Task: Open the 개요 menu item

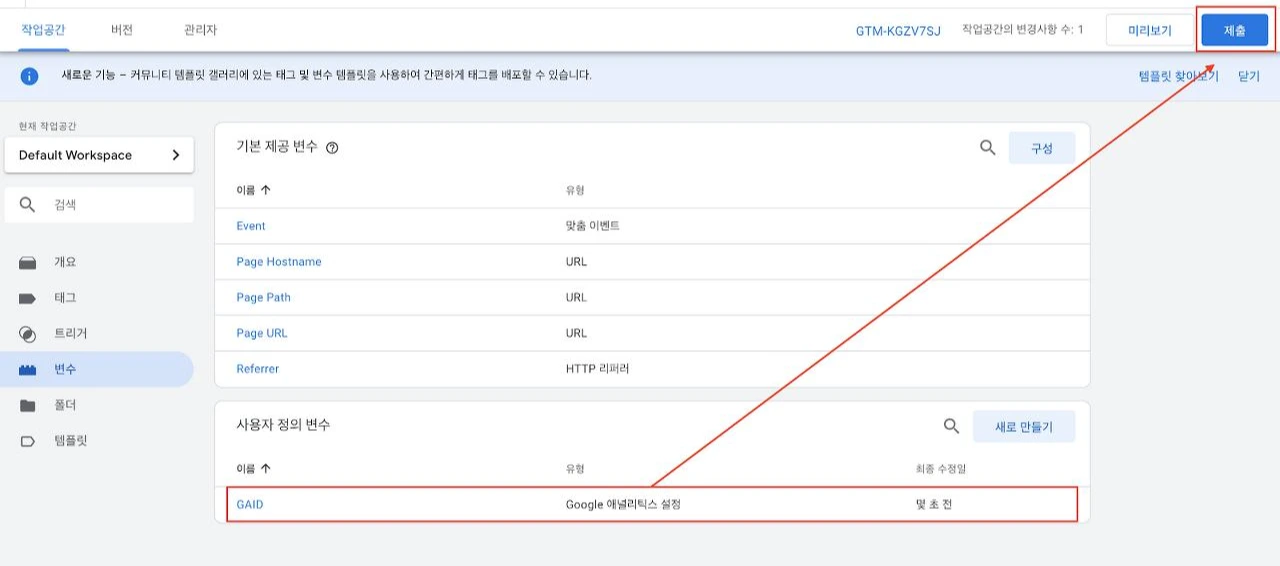Action: pyautogui.click(x=65, y=262)
